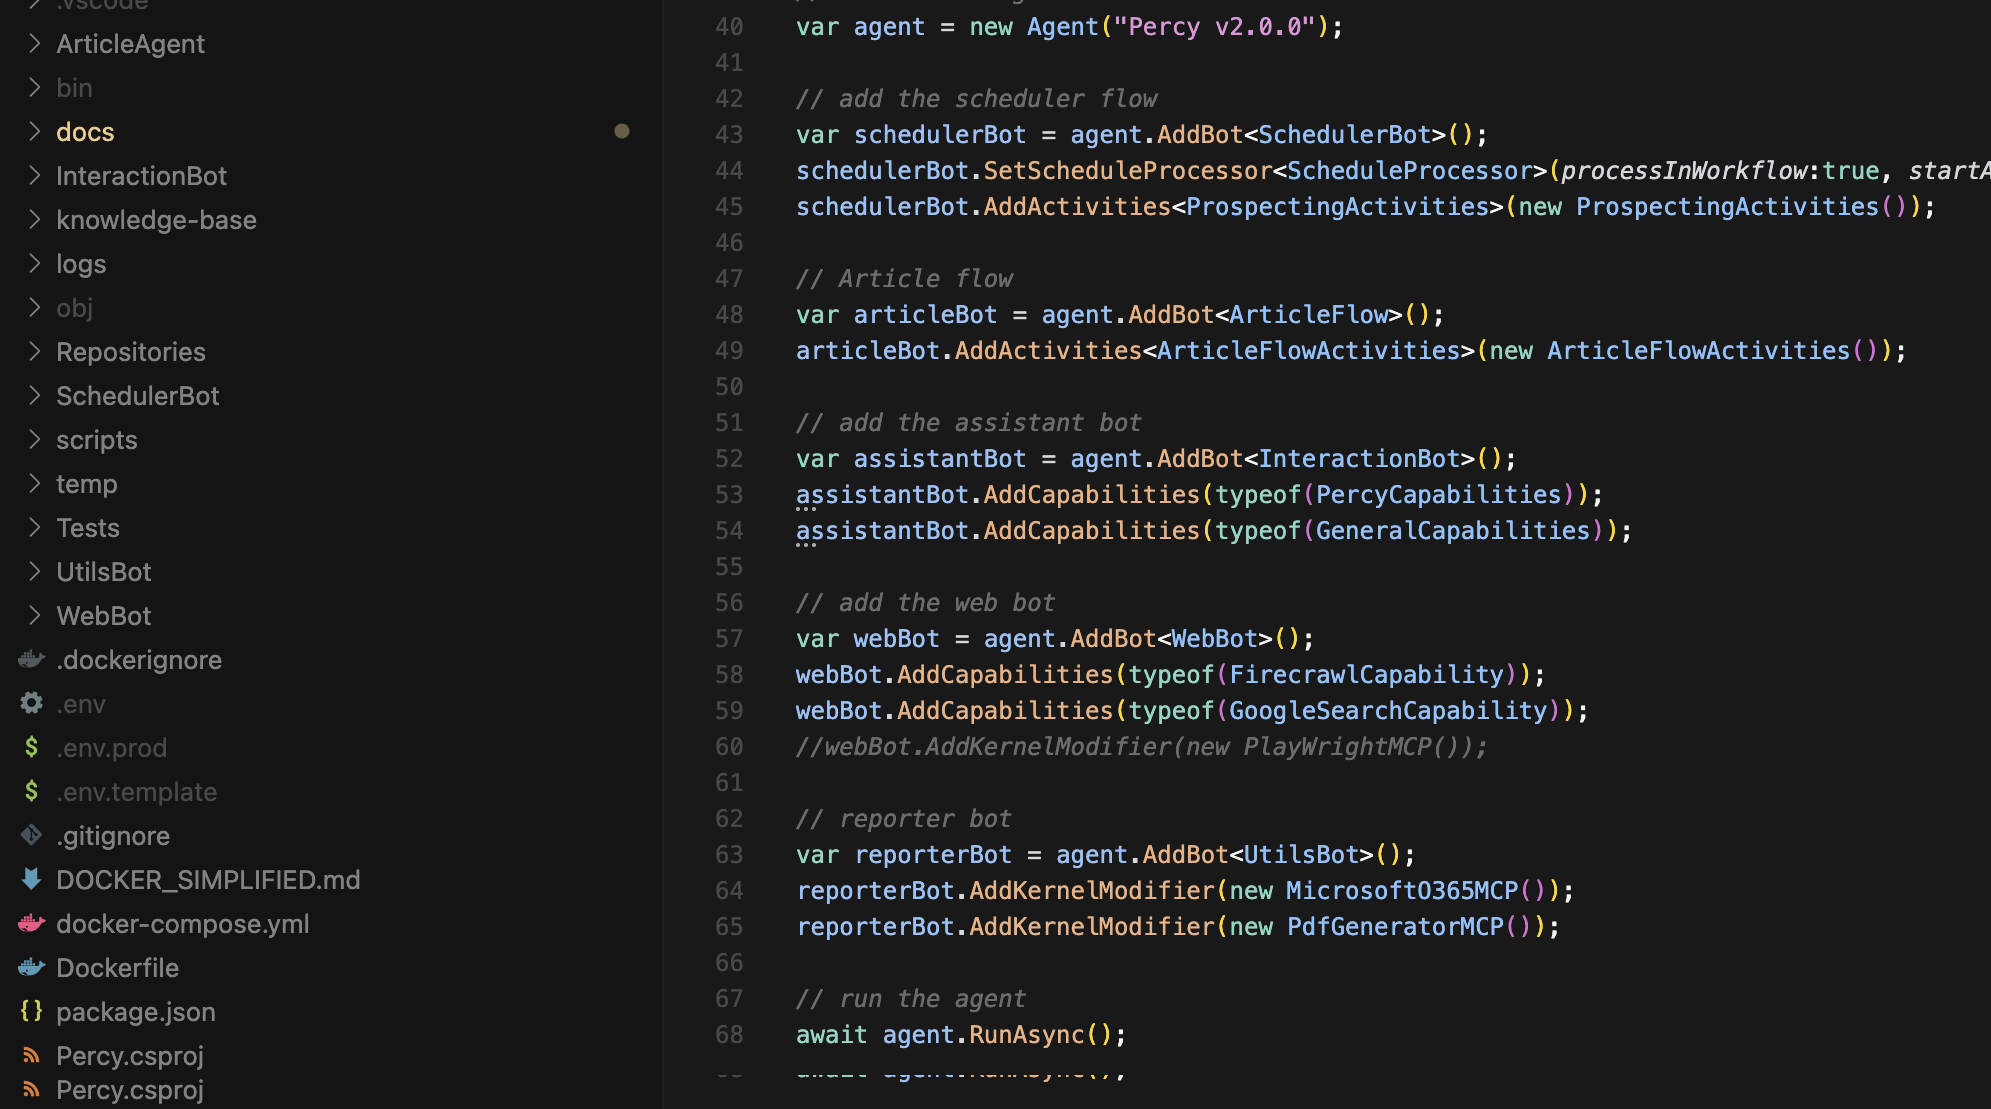
Task: Click the Docker whale icon beside Dockerfile
Action: 30,967
